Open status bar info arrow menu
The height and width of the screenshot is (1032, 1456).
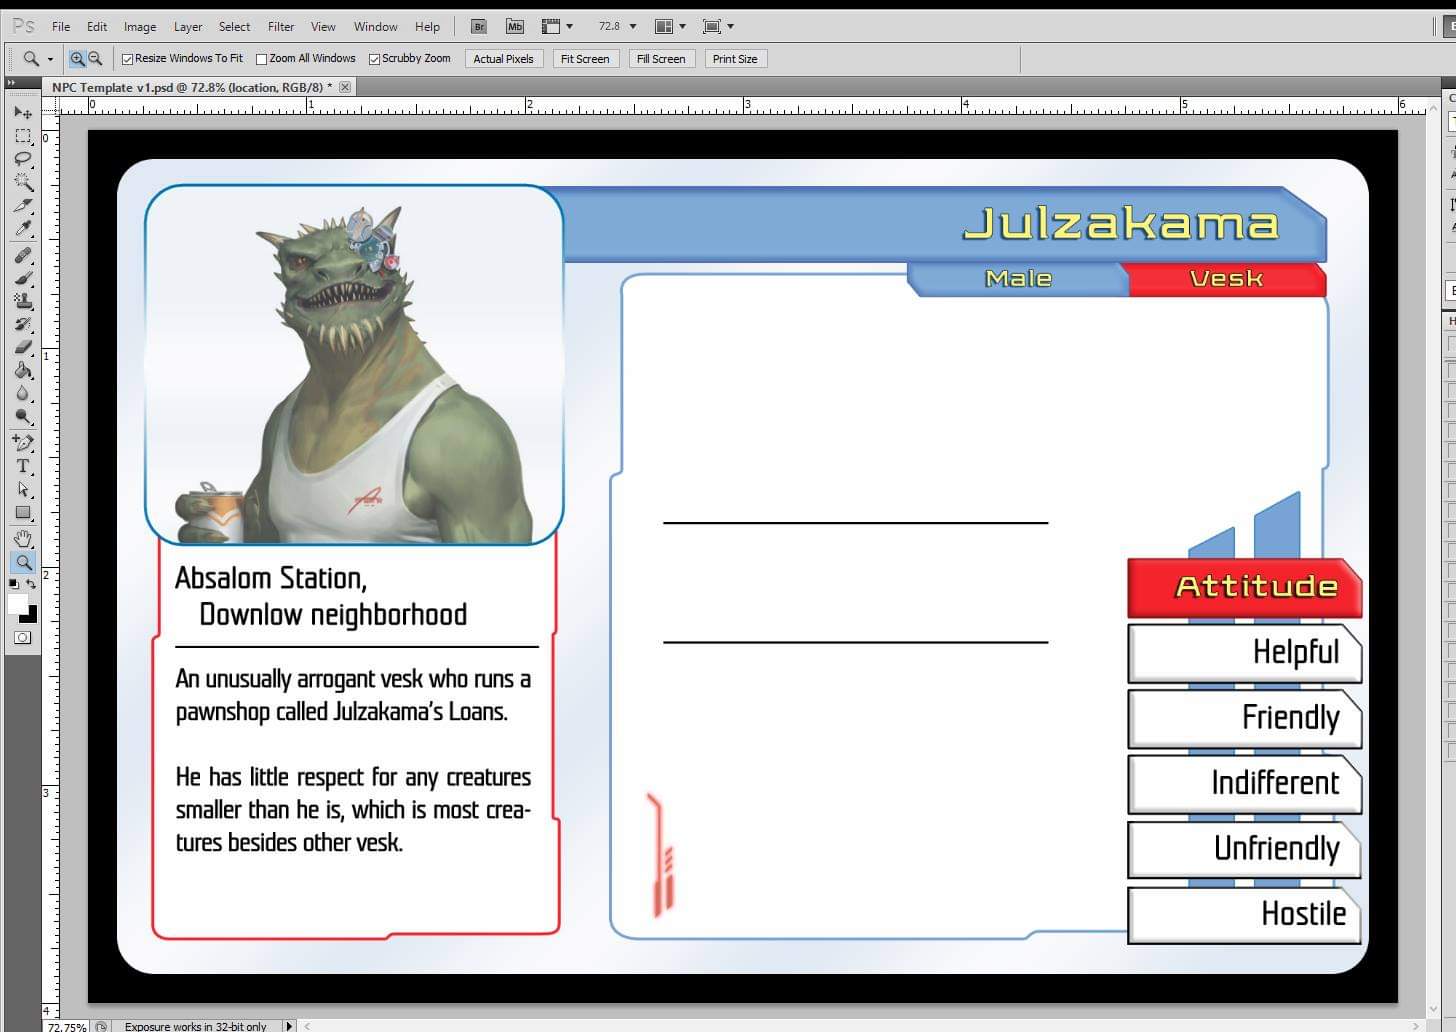tap(290, 1026)
